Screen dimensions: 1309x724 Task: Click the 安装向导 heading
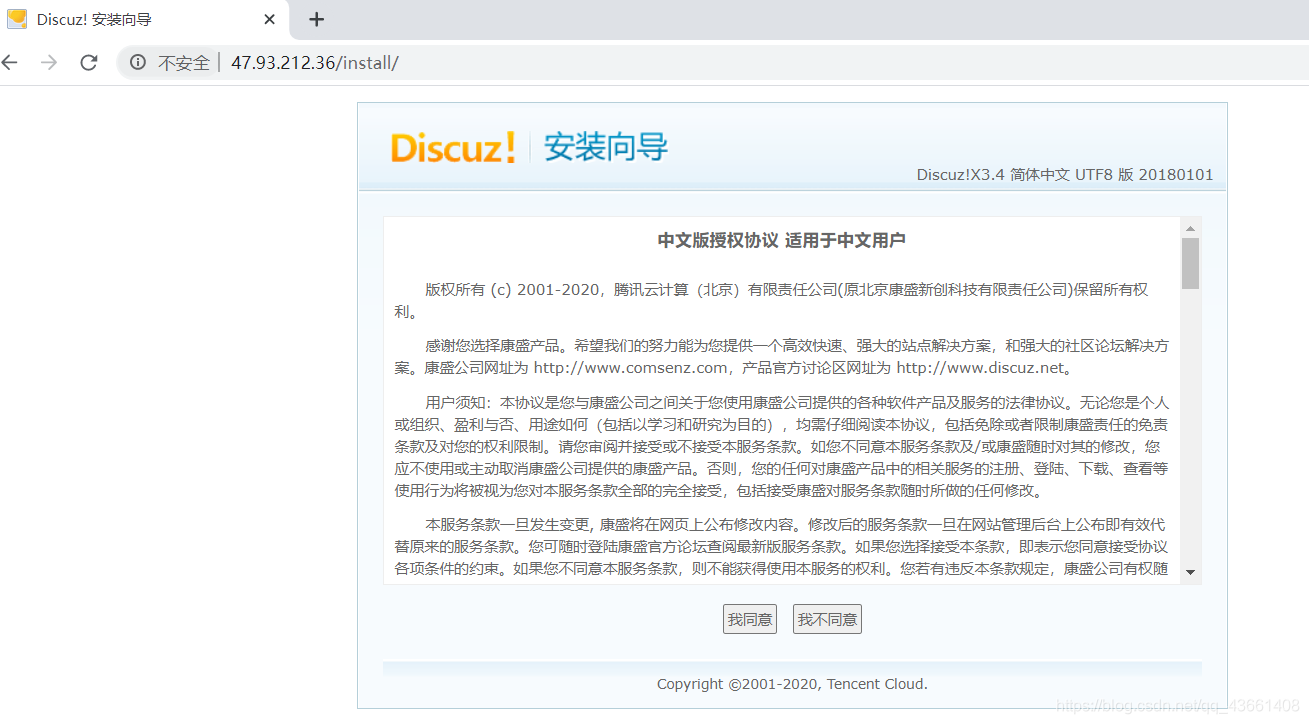click(605, 147)
